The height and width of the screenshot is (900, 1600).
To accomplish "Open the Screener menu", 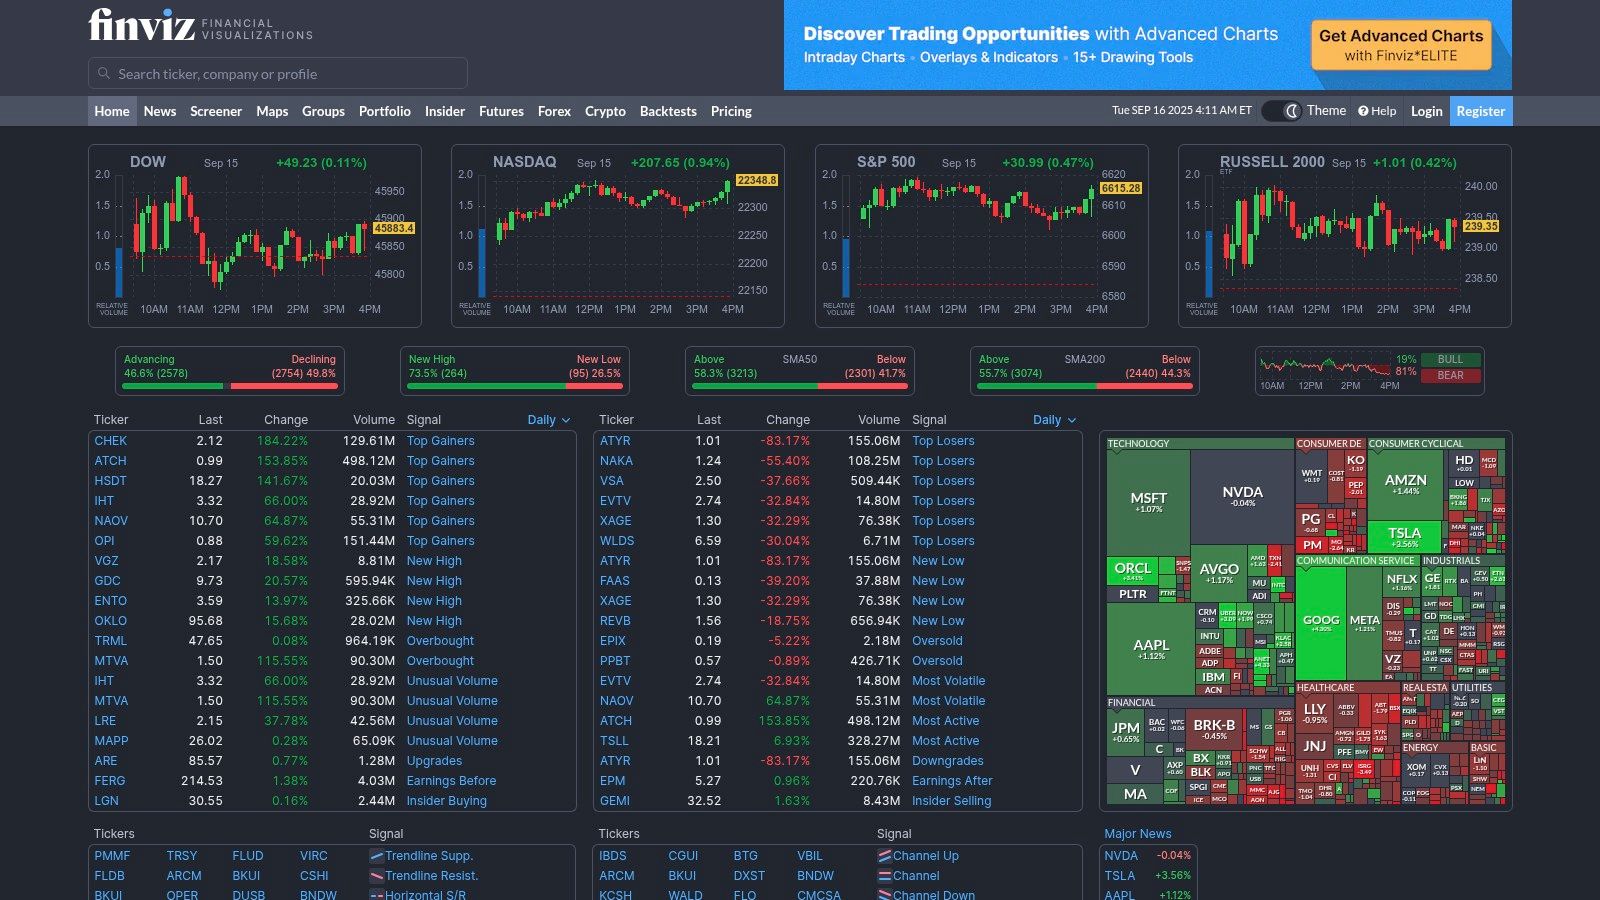I will click(216, 111).
